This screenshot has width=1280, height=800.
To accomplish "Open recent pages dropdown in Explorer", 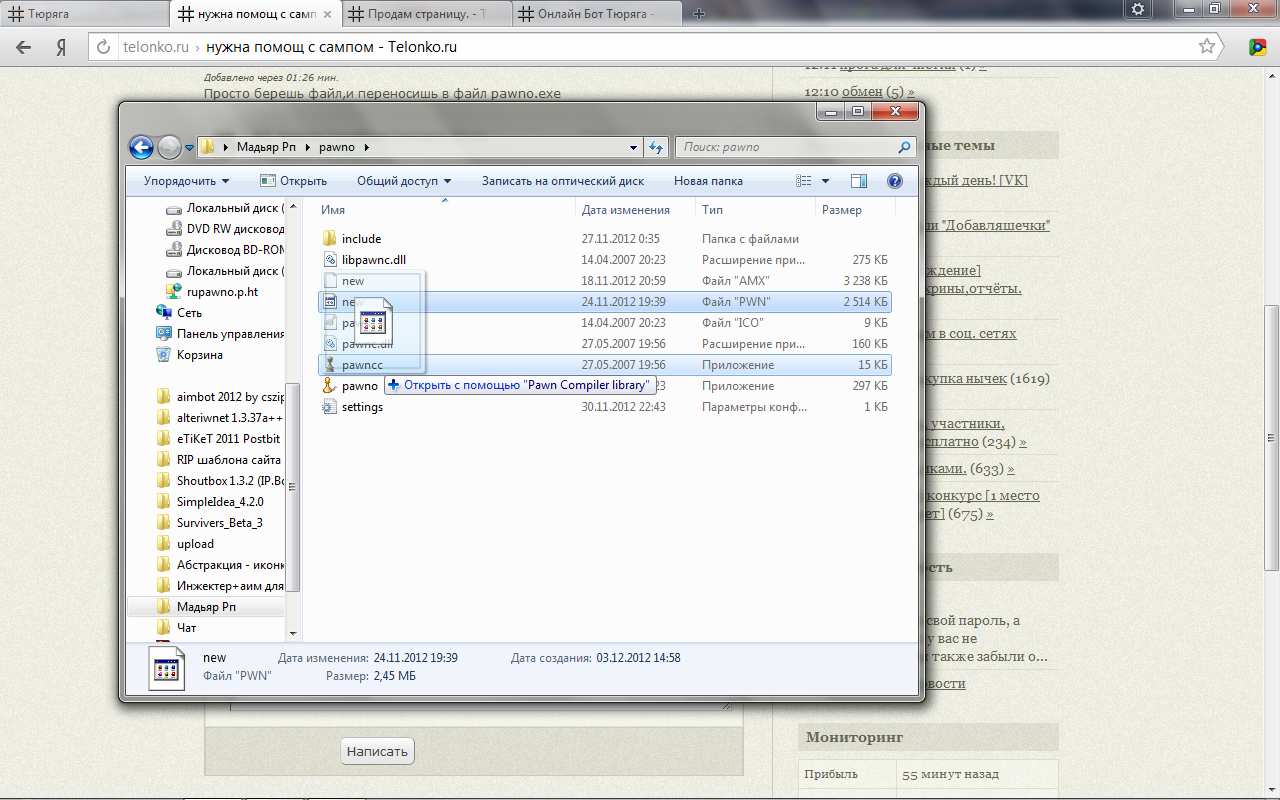I will point(189,148).
